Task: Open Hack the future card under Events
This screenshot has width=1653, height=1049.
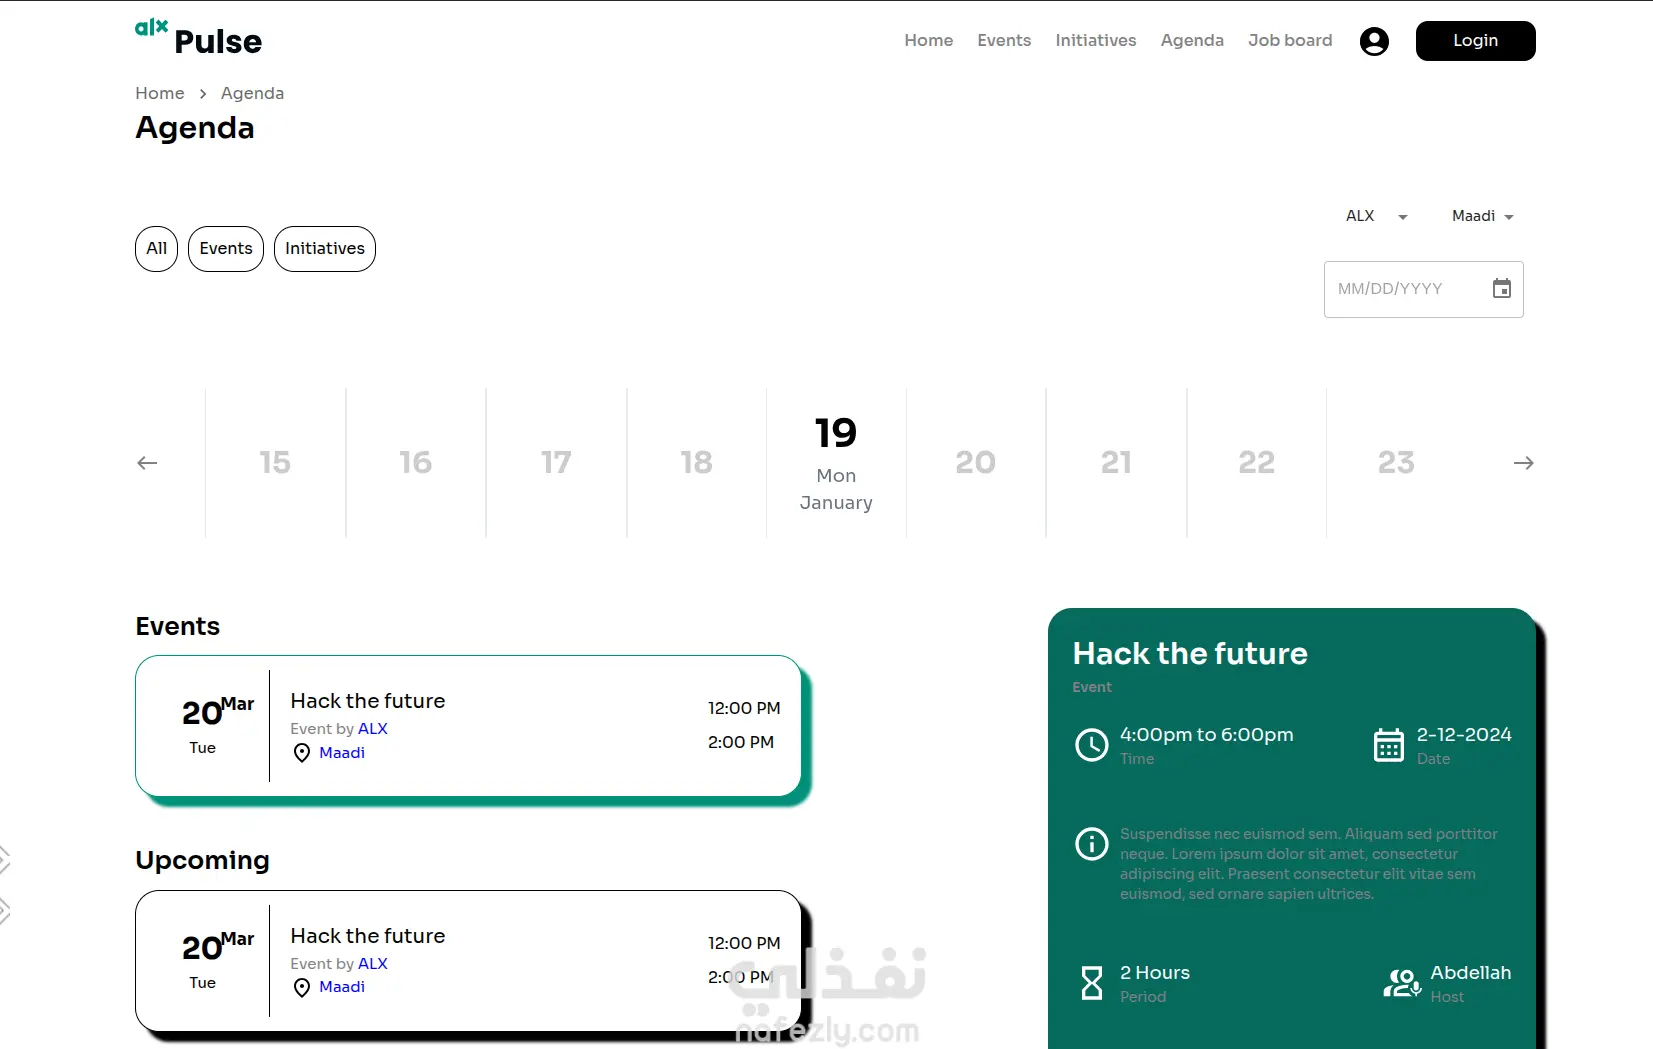Action: coord(468,726)
